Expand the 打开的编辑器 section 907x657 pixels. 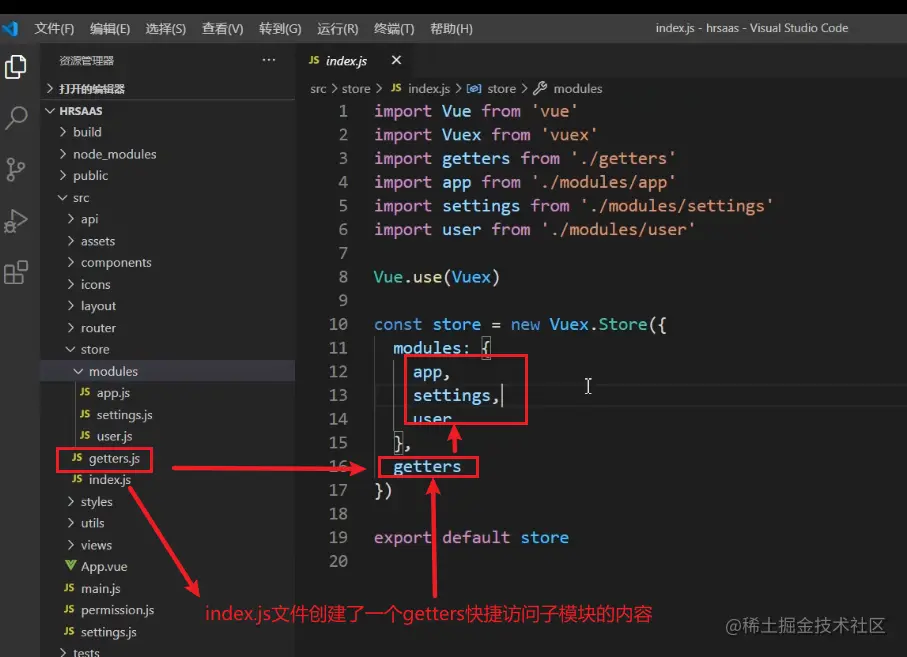168,88
